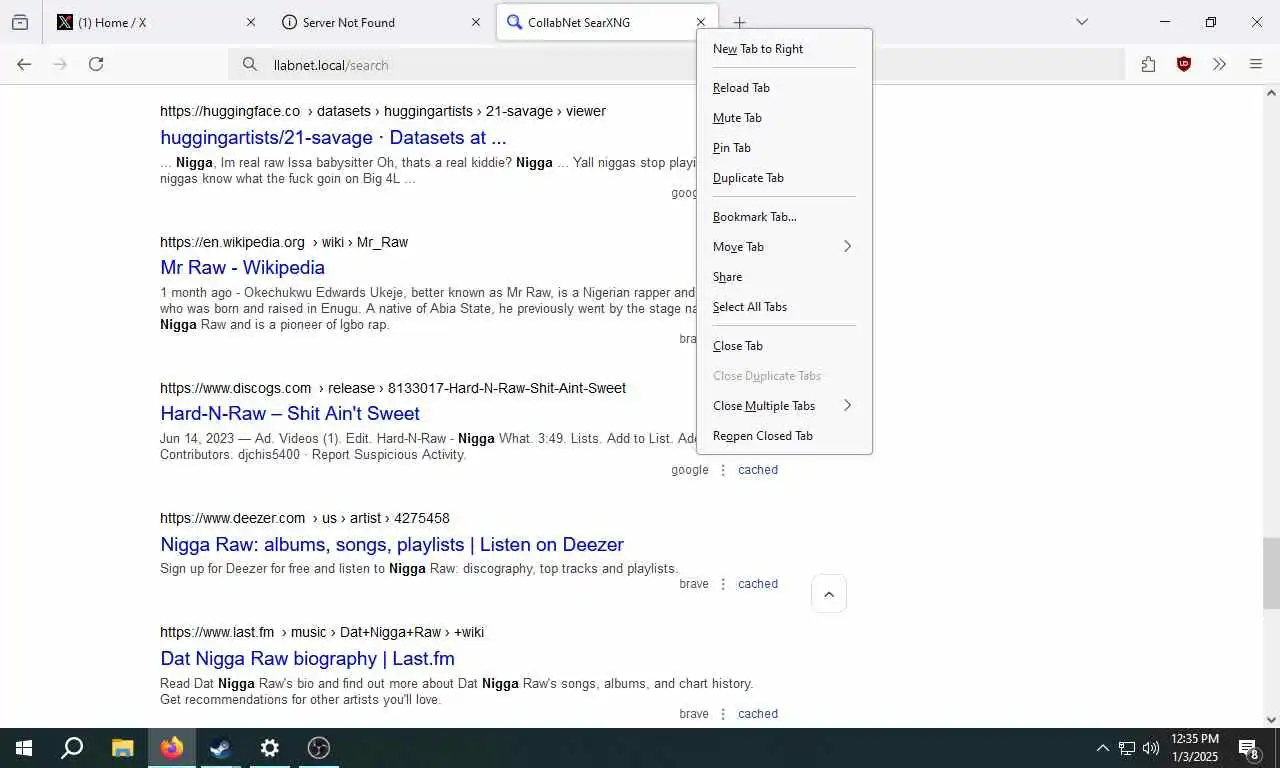Click the Firefox taskbar icon
The width and height of the screenshot is (1280, 768).
click(172, 748)
